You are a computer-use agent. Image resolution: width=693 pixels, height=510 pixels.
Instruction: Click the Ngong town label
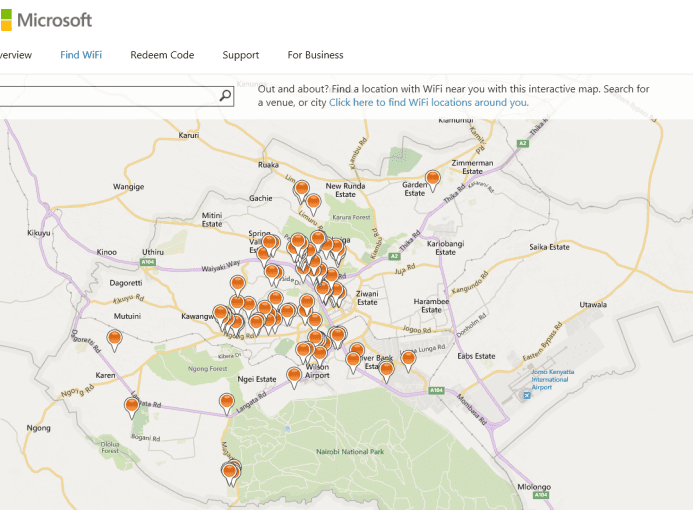38,428
